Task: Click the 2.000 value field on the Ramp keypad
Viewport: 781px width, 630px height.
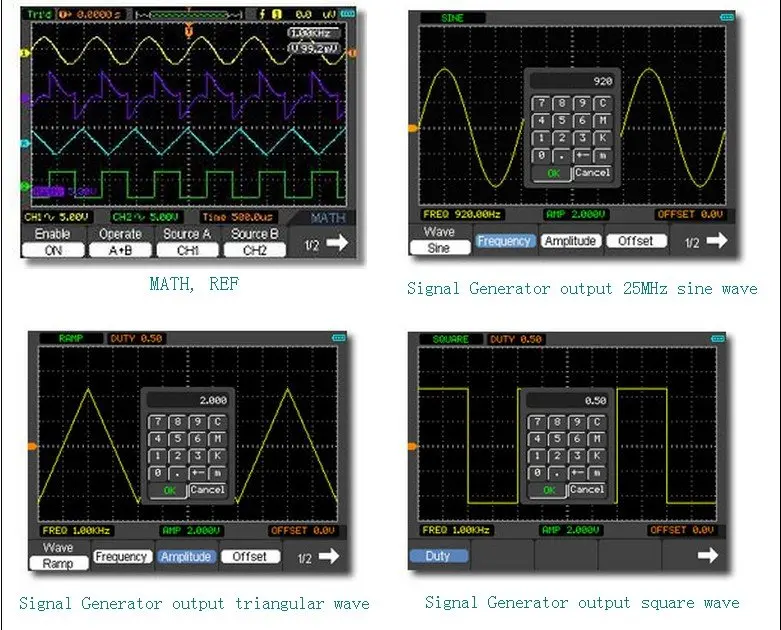Action: pos(188,400)
